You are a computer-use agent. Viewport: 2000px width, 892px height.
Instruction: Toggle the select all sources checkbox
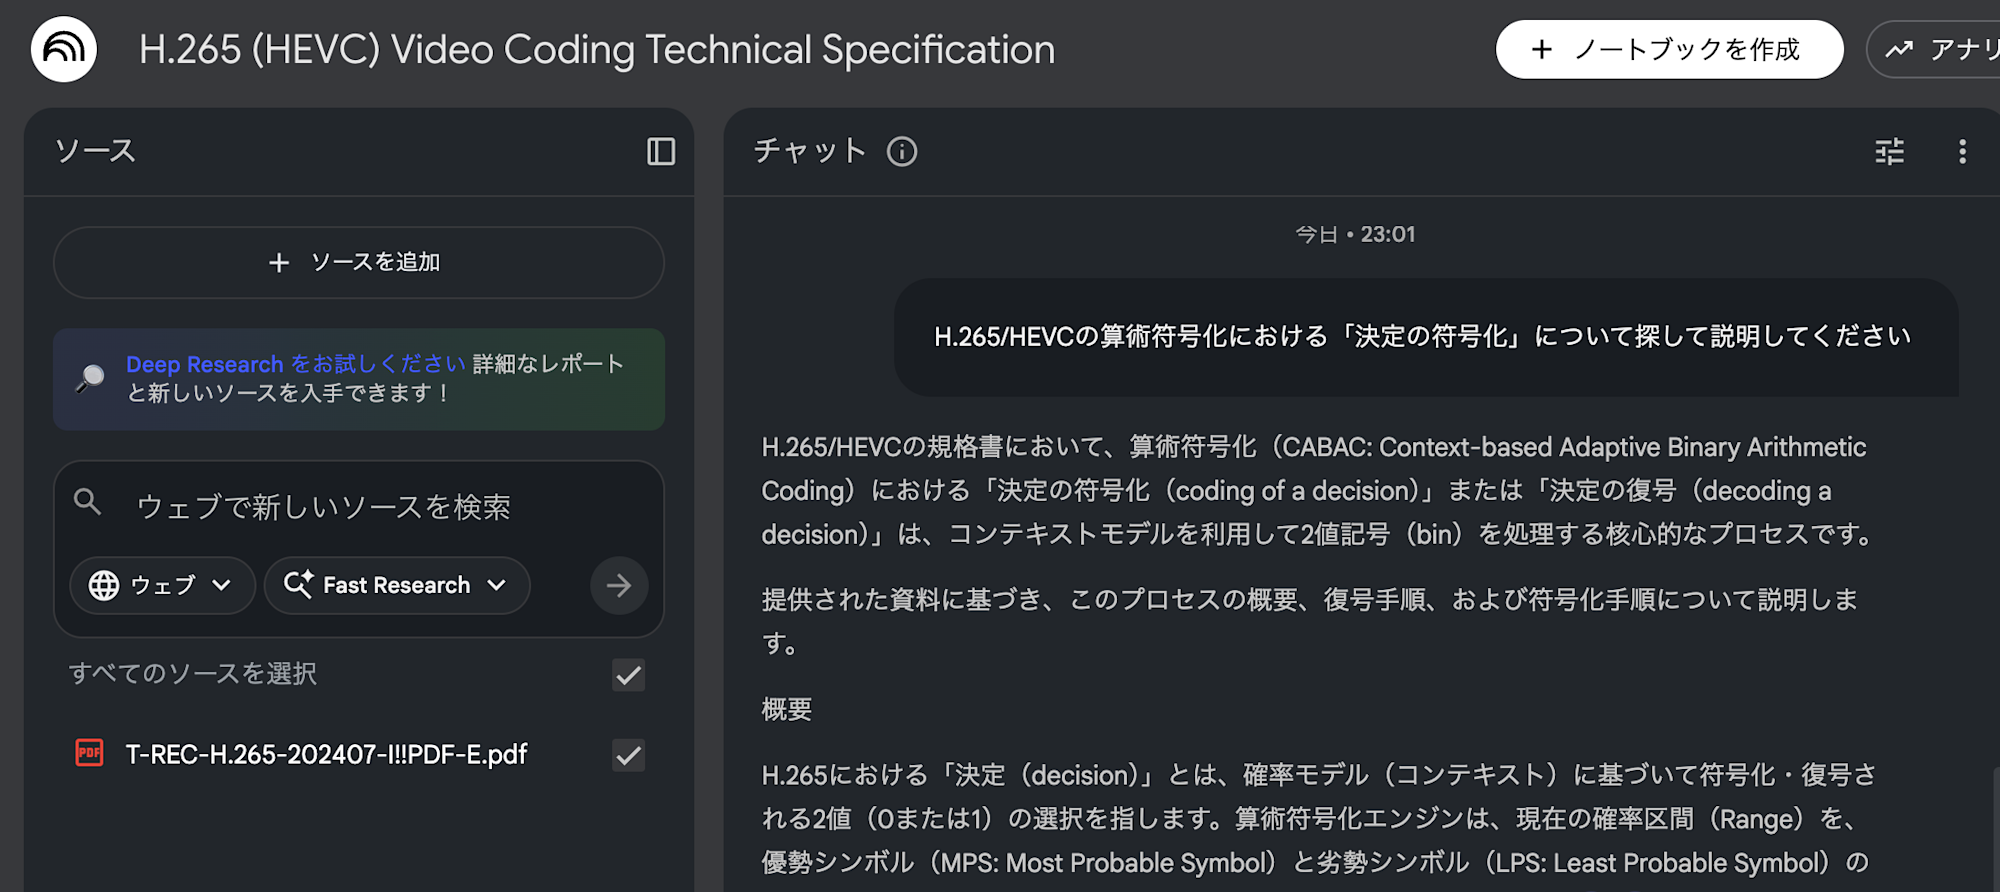pos(628,675)
